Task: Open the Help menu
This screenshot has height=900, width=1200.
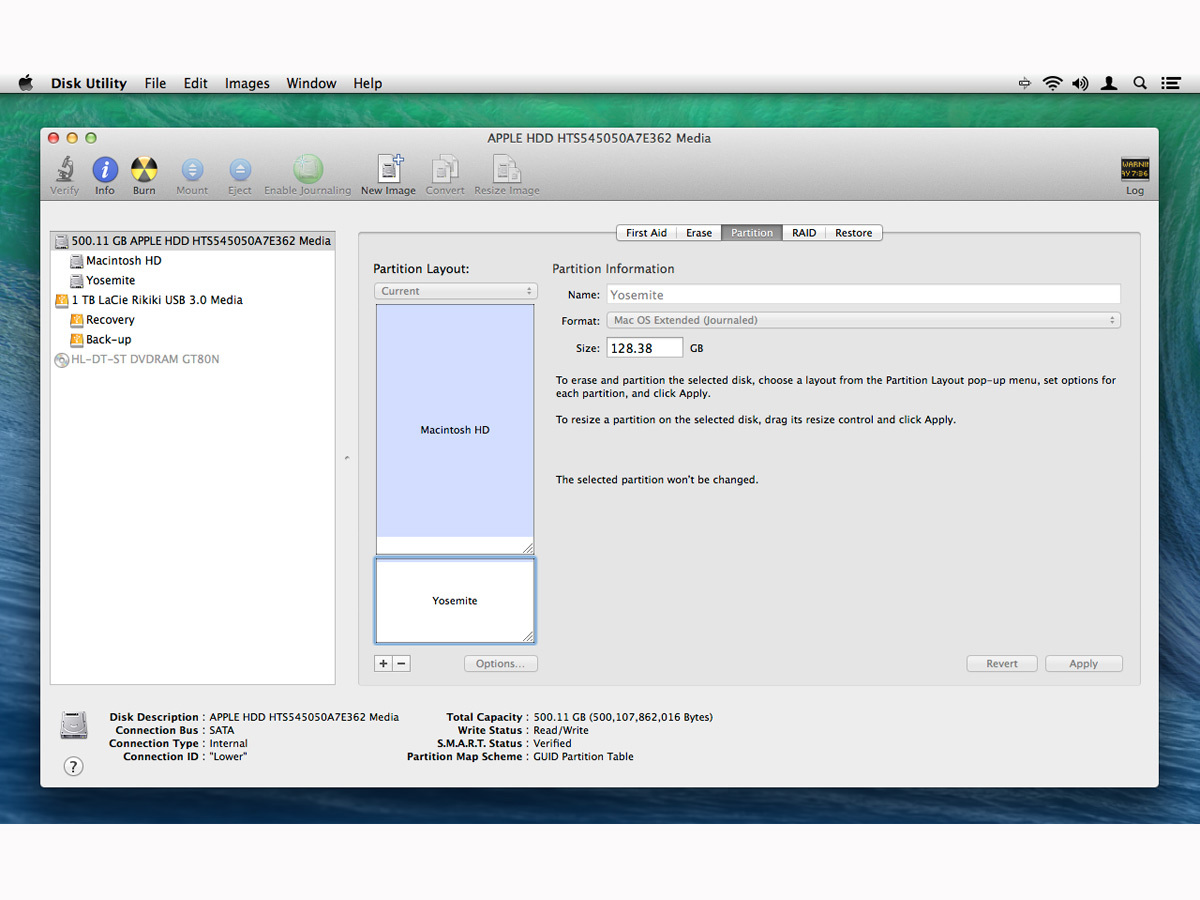Action: 368,84
